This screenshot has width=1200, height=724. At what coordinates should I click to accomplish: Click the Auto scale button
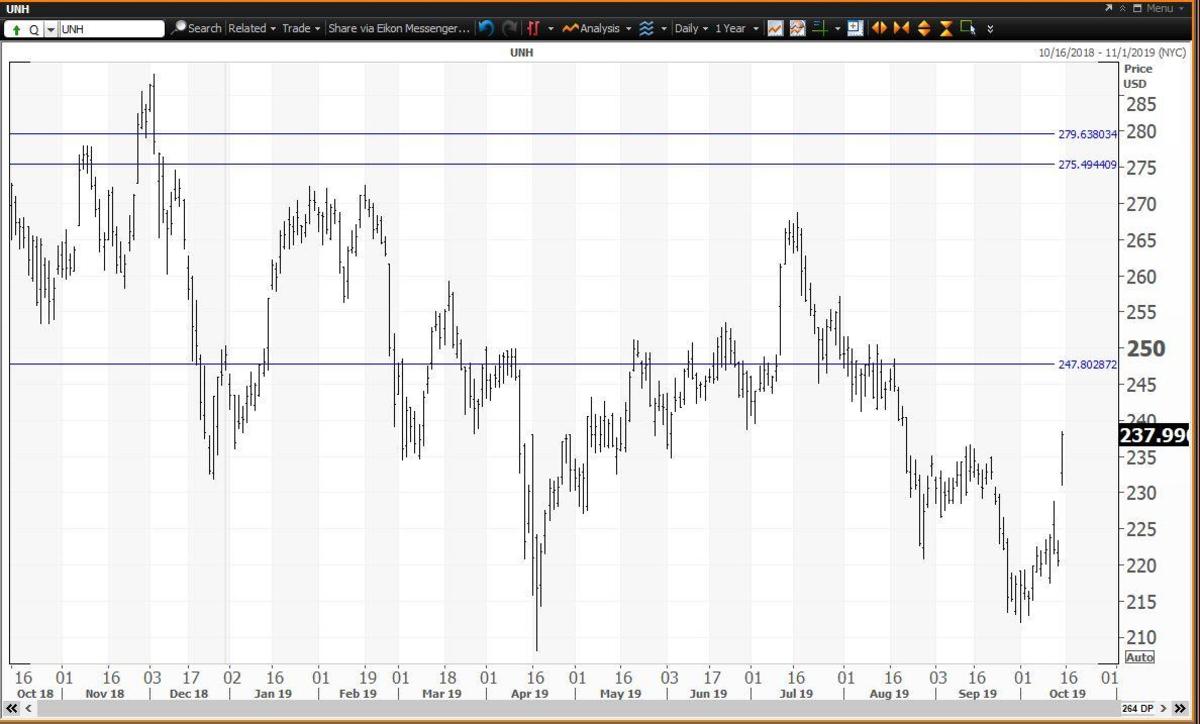point(1139,657)
